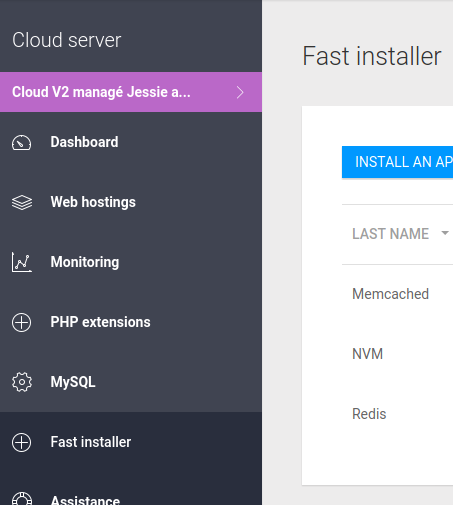453x505 pixels.
Task: Click the Monitoring chart icon
Action: (x=22, y=262)
